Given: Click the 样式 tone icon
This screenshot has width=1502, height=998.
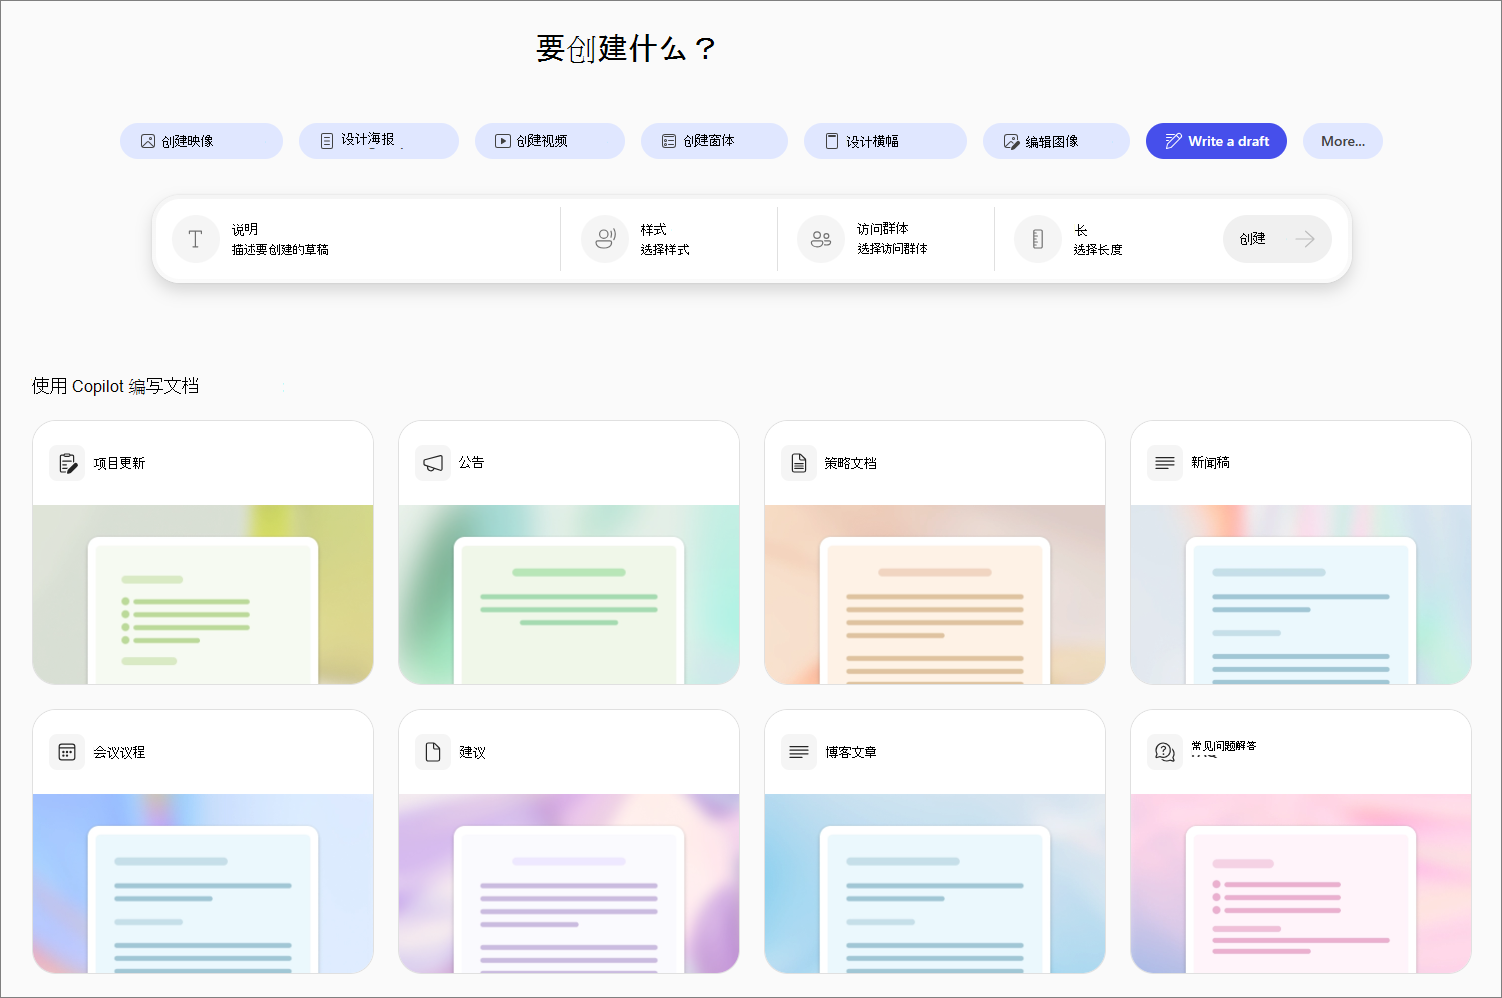Looking at the screenshot, I should click(x=605, y=239).
